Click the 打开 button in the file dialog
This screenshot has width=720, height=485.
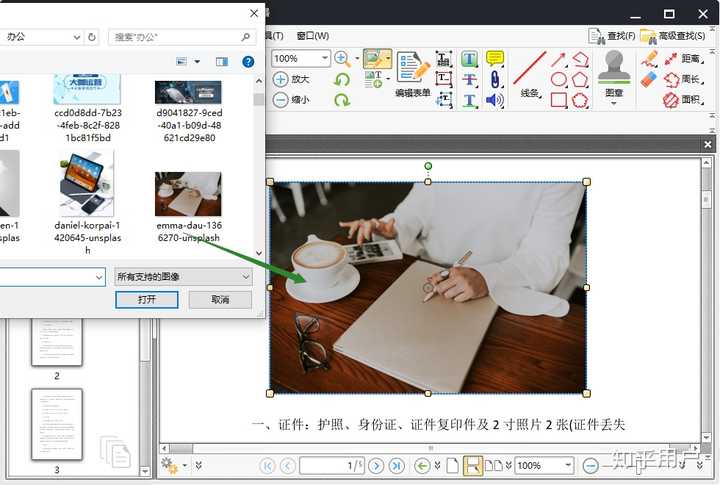pyautogui.click(x=146, y=300)
